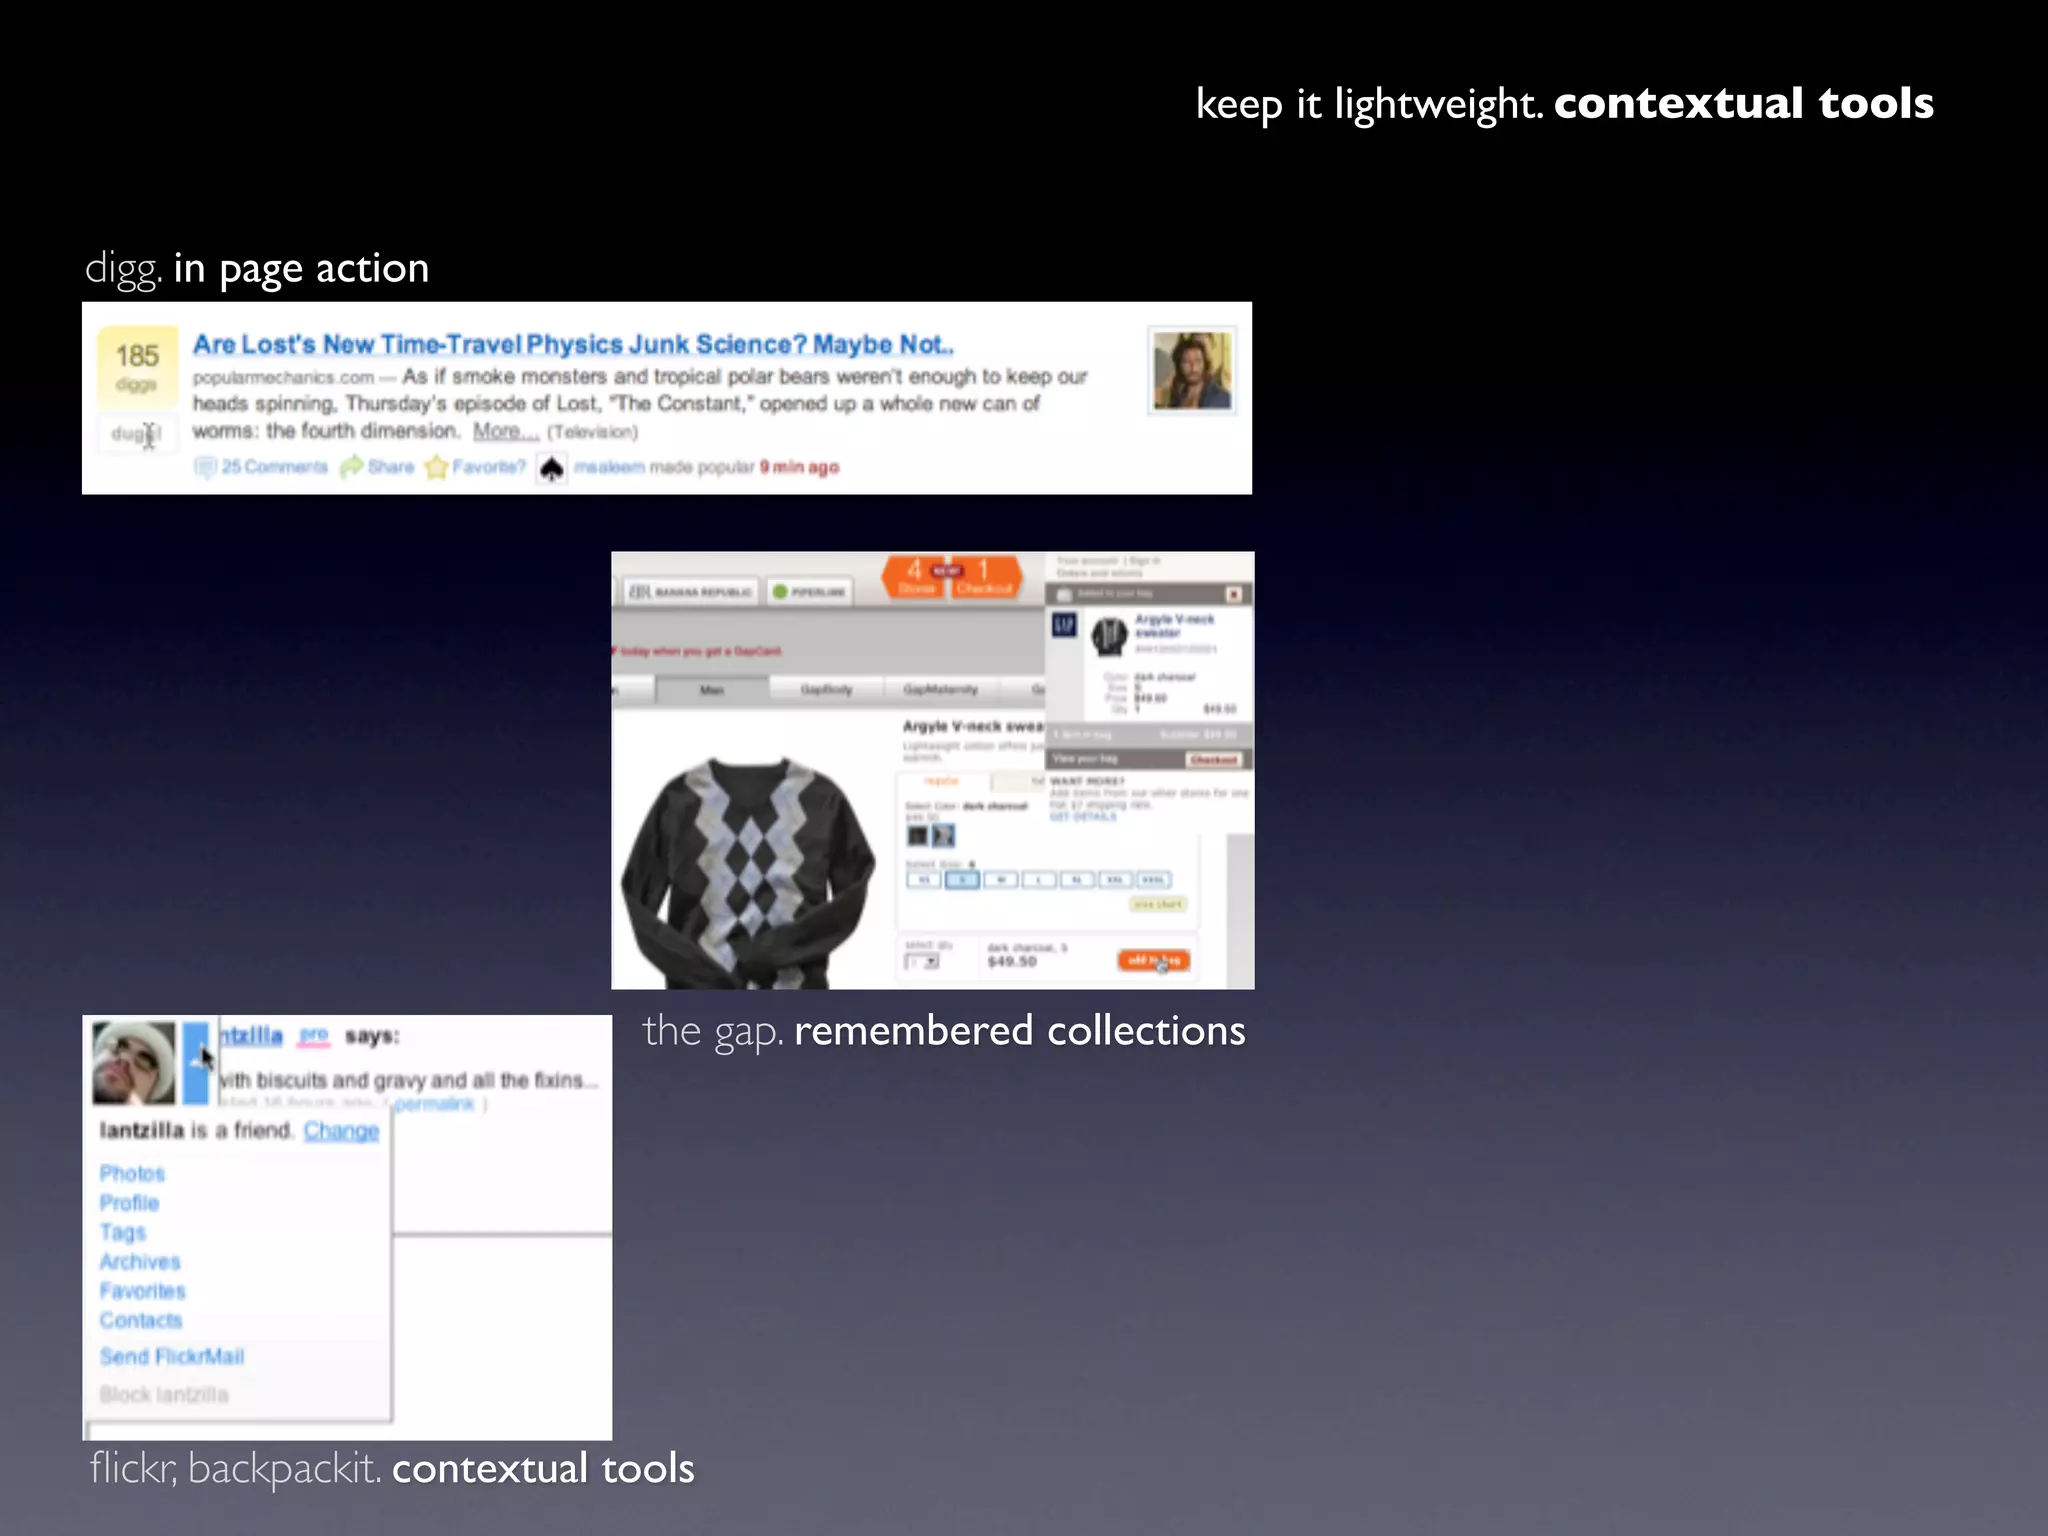Choose Archives from the flickr person menu

pos(140,1262)
